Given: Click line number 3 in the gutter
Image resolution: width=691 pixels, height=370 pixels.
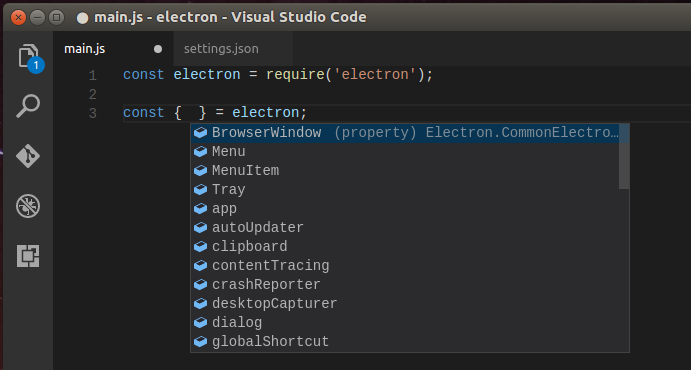Looking at the screenshot, I should 93,114.
